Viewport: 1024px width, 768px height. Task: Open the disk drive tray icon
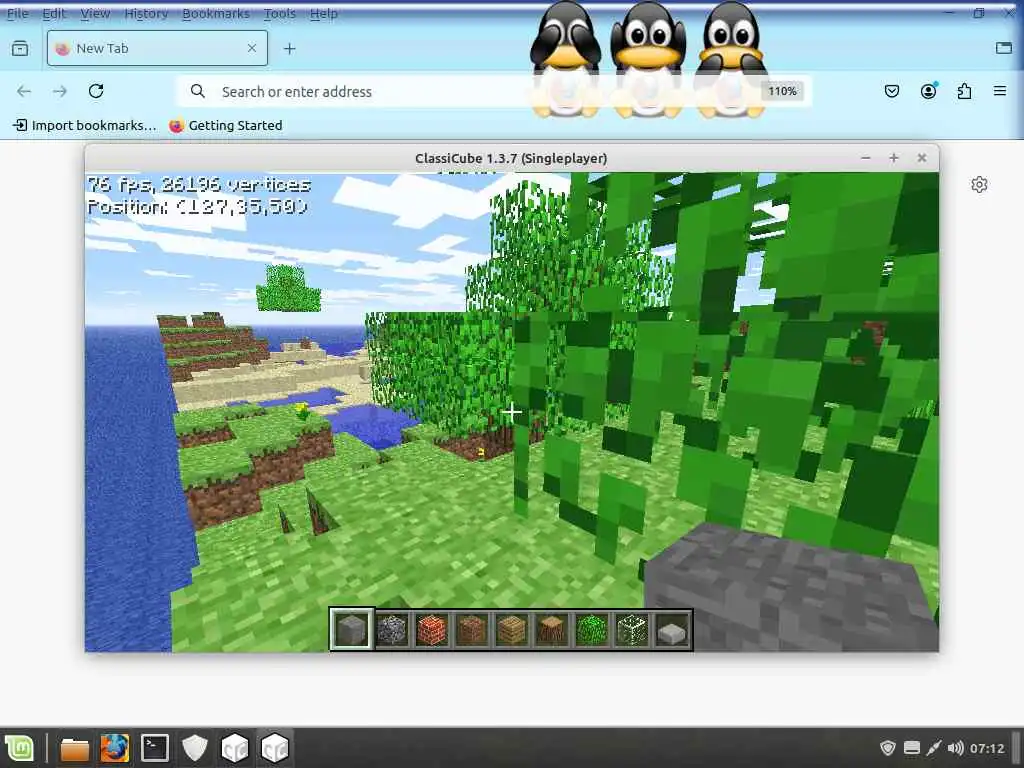912,748
